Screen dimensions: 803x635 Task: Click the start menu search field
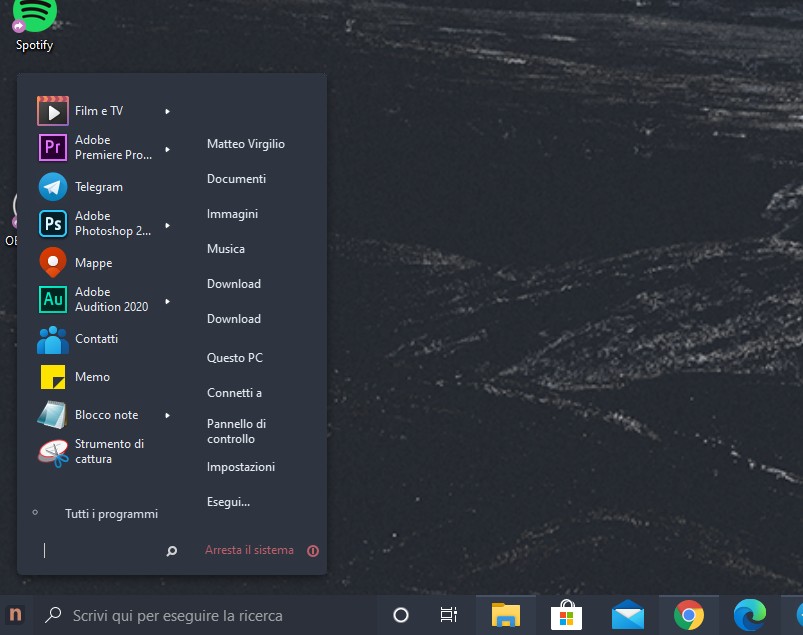pos(100,550)
